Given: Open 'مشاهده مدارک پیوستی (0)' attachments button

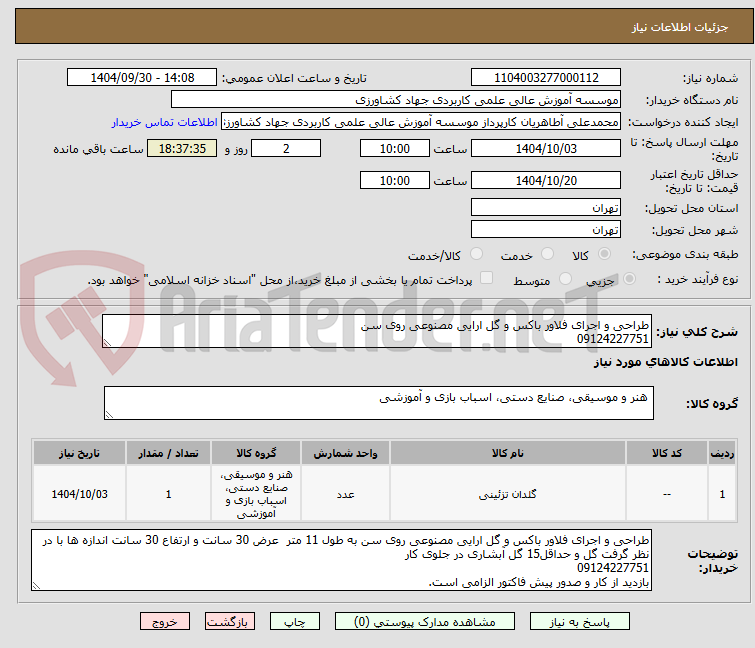Looking at the screenshot, I should pyautogui.click(x=425, y=622).
